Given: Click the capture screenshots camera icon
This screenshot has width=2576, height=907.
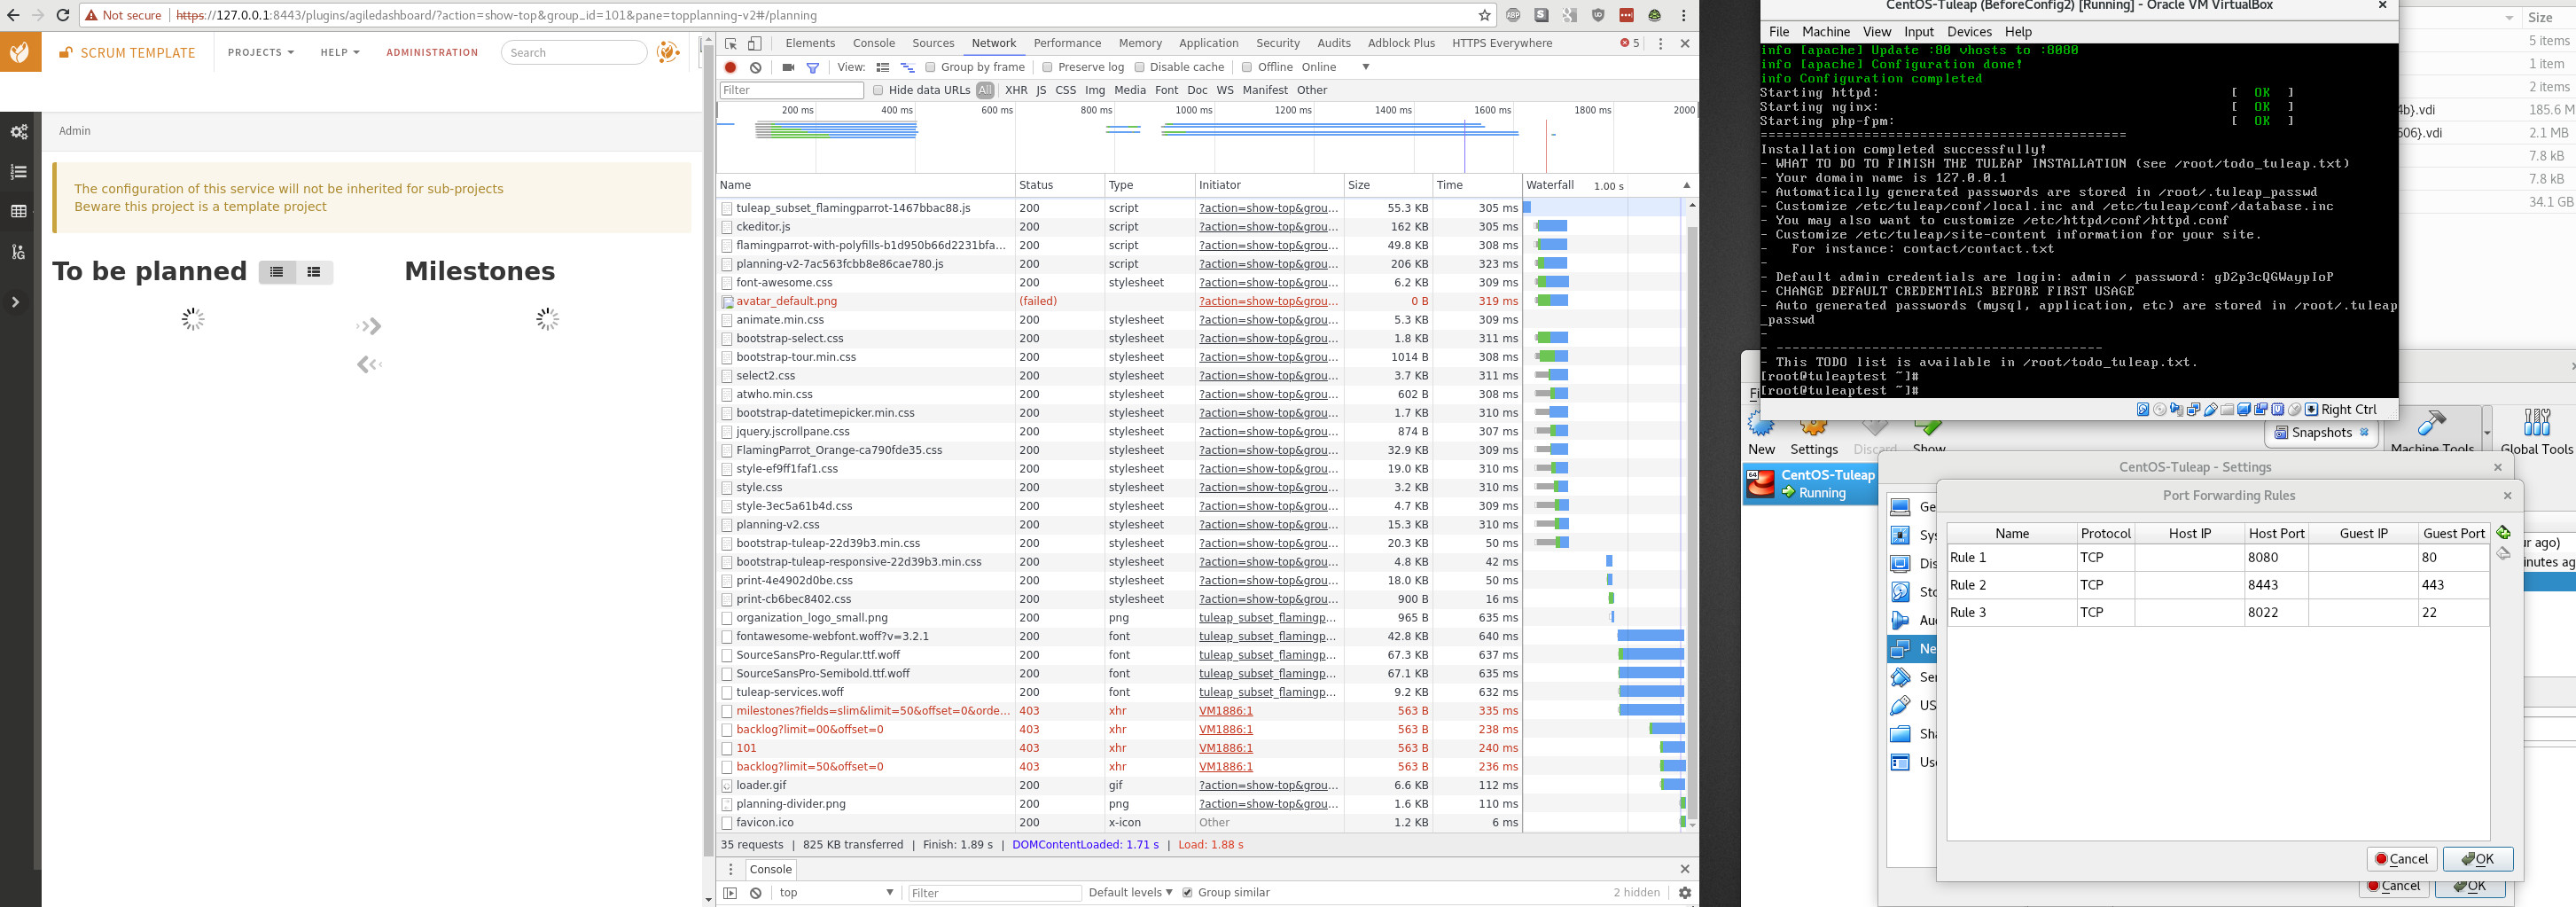Looking at the screenshot, I should click(x=788, y=67).
